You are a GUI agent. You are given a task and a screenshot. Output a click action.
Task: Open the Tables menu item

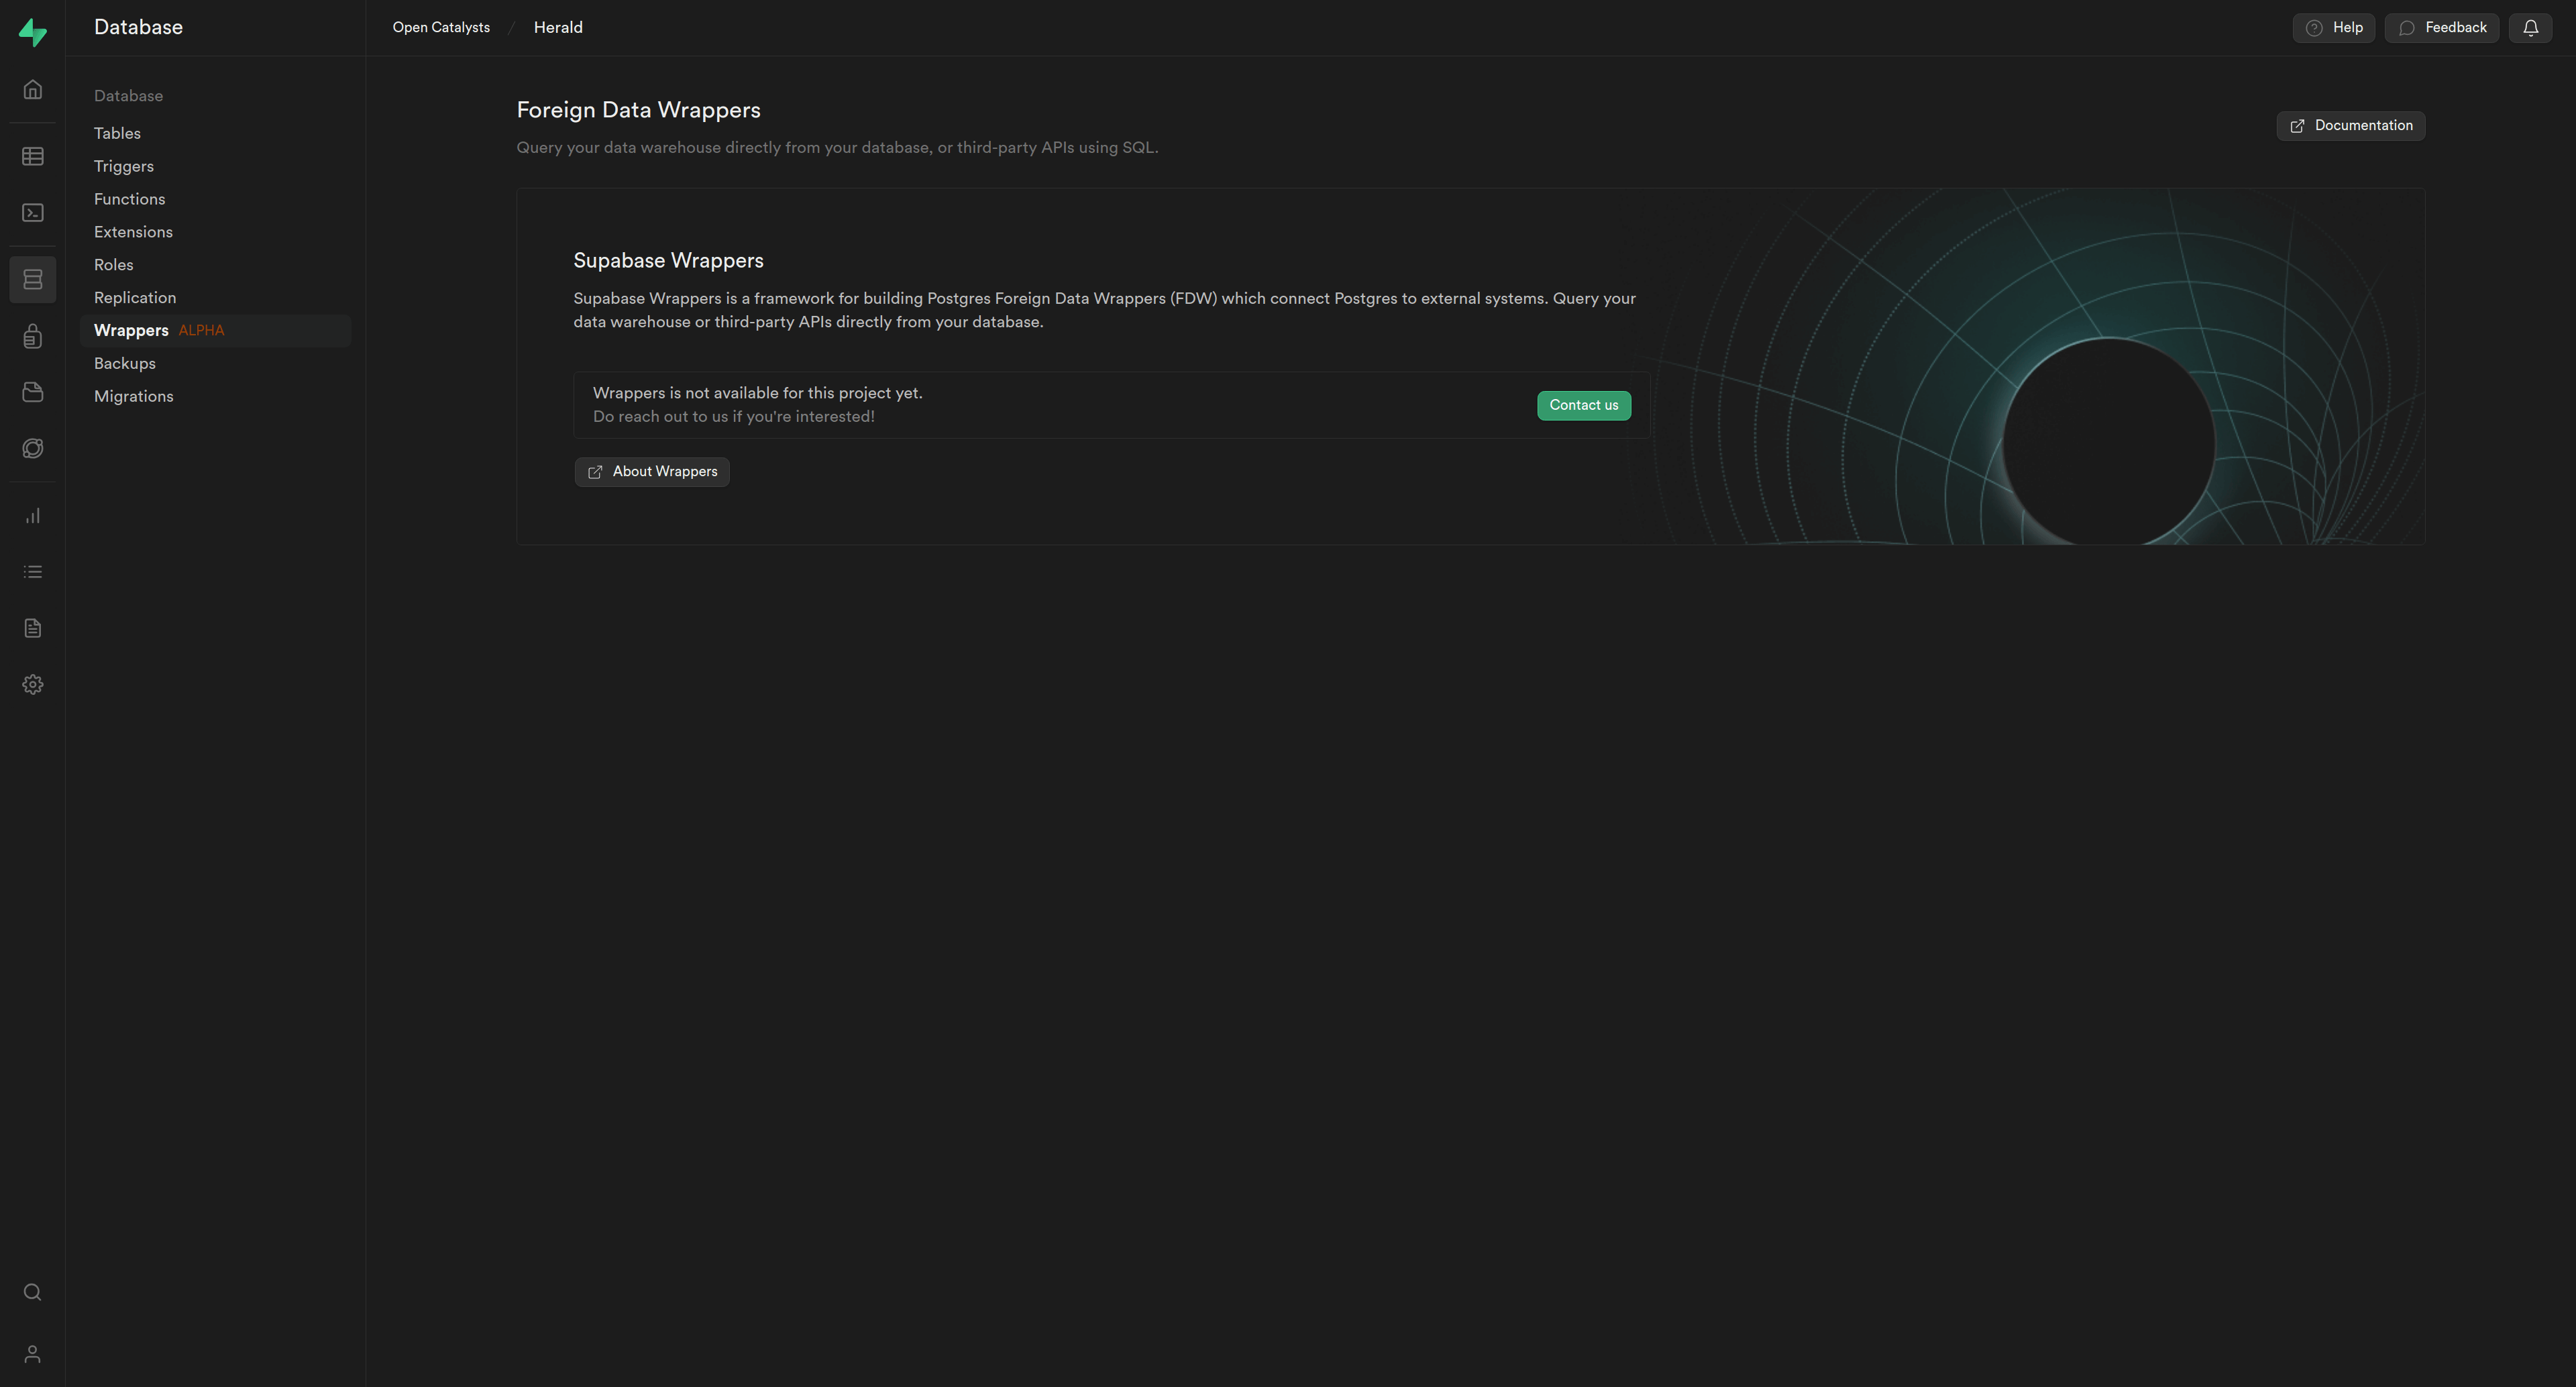click(215, 133)
